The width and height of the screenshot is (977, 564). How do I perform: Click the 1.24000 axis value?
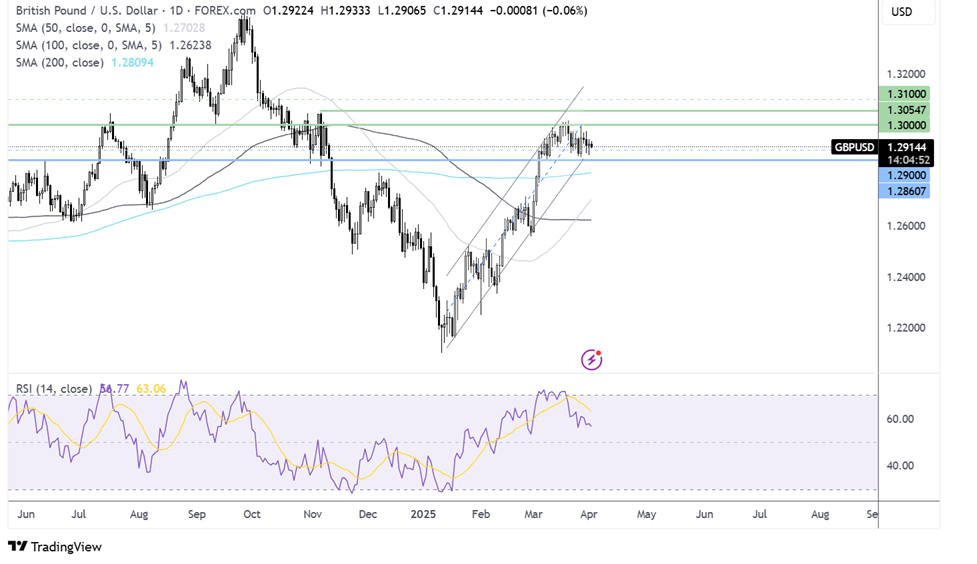(x=906, y=277)
